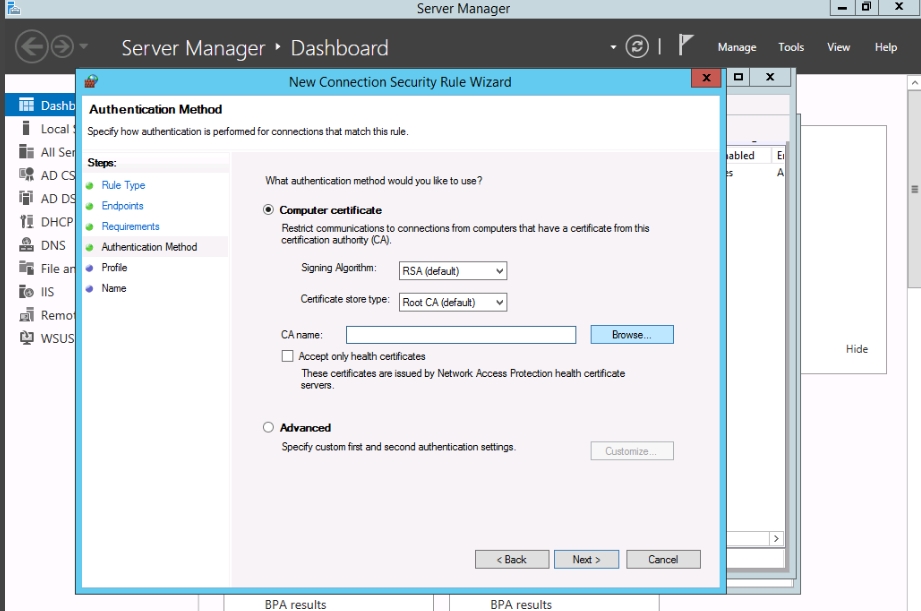921x611 pixels.
Task: Open the AD DS role icon
Action: [x=26, y=199]
